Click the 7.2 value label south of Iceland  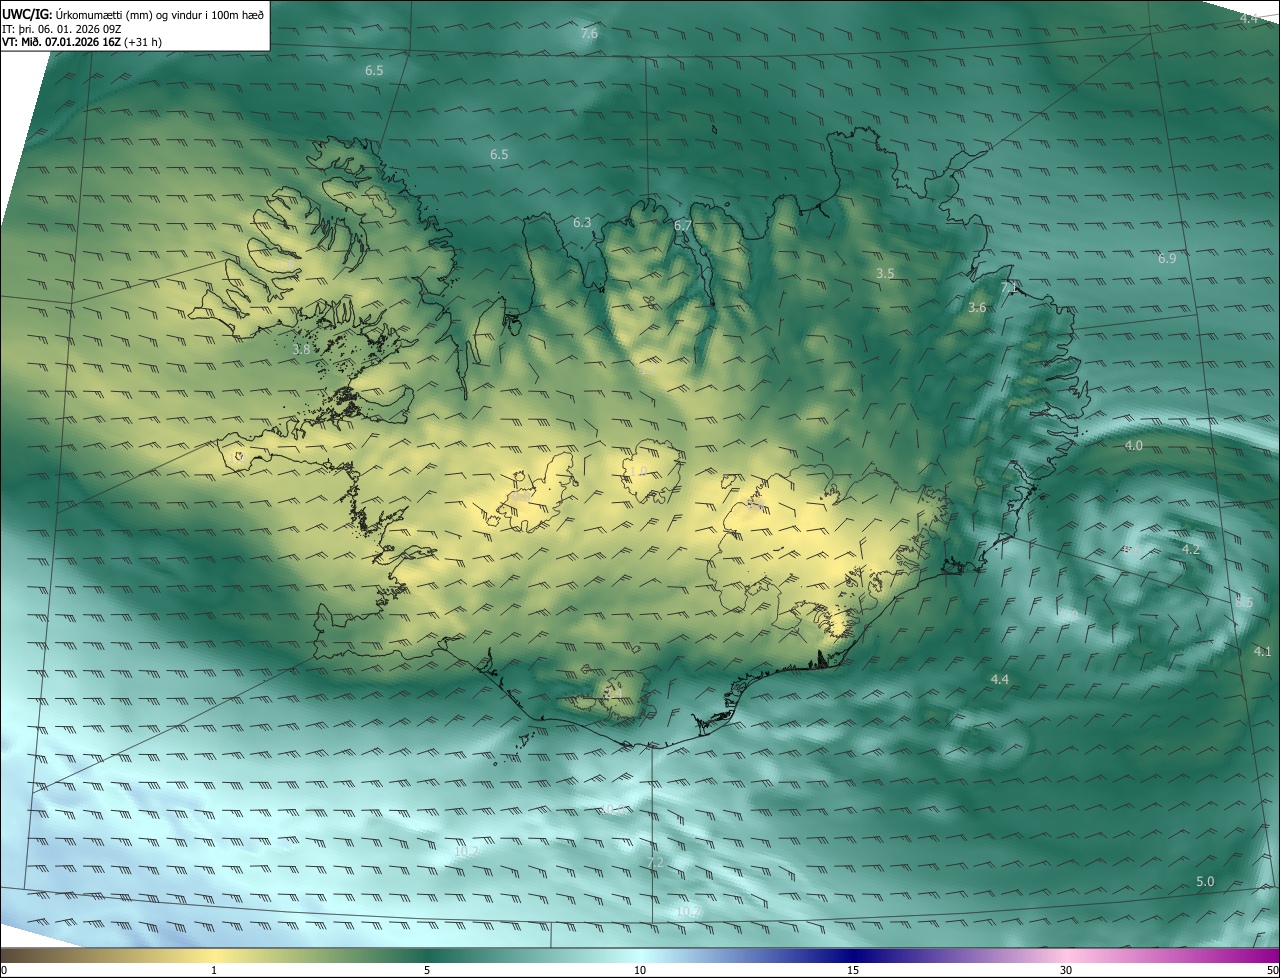point(655,862)
